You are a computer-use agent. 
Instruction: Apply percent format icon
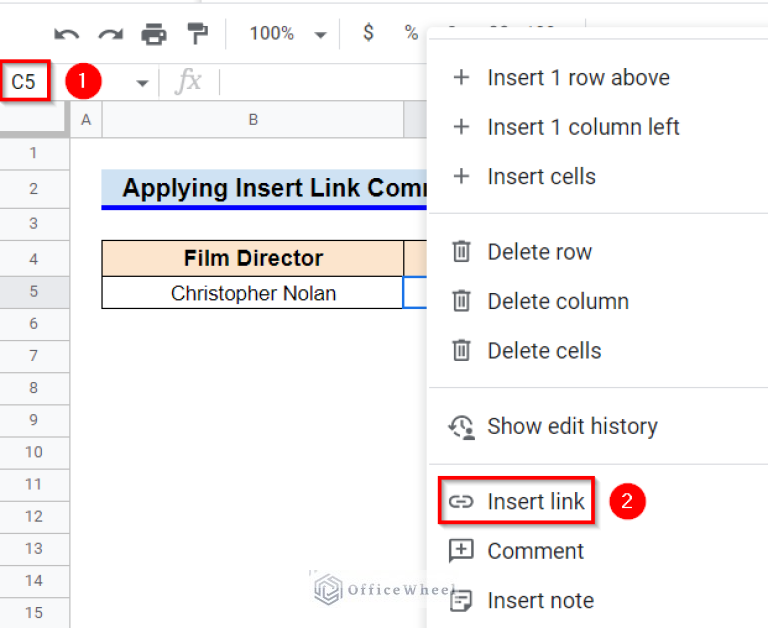[411, 33]
